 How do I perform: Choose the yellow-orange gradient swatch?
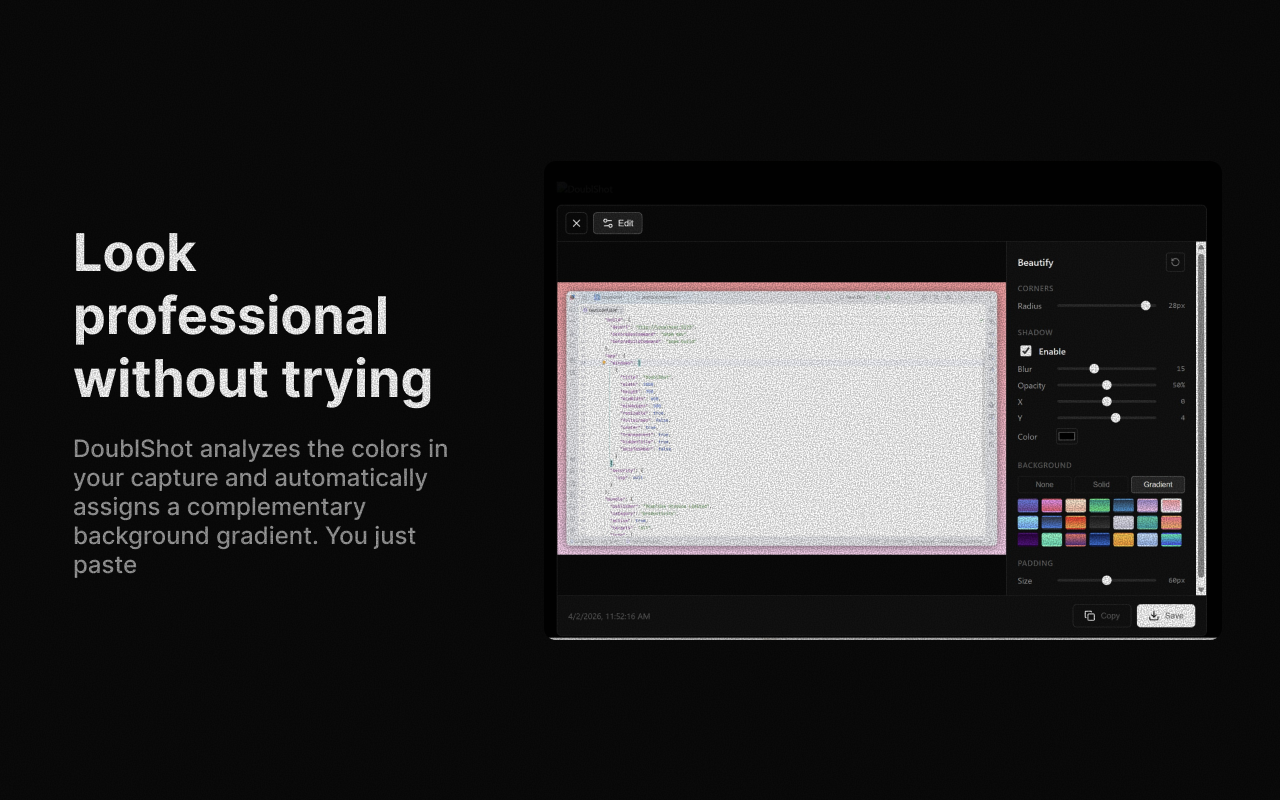(x=1124, y=540)
